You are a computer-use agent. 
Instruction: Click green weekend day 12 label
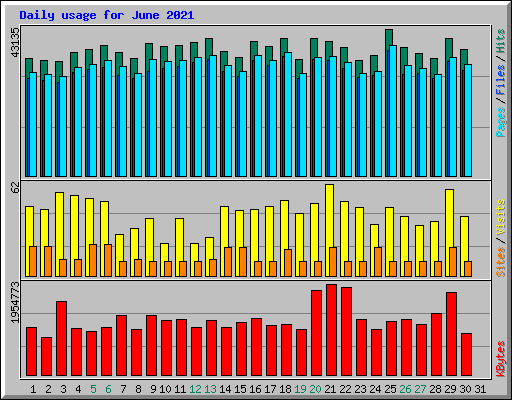coord(195,389)
